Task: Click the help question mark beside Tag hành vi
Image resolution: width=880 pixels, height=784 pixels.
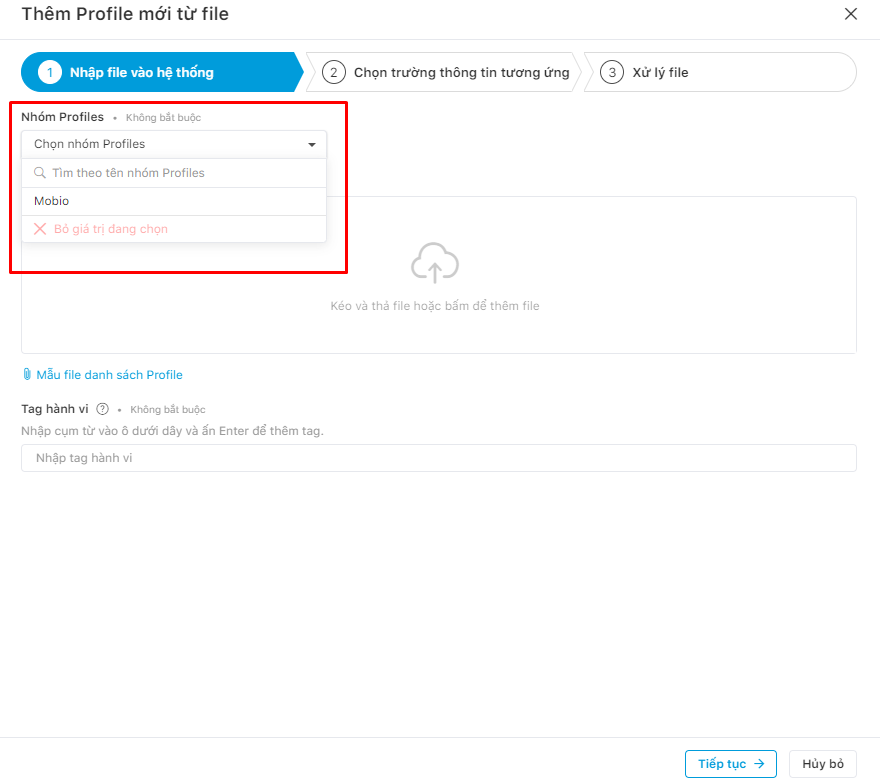Action: [102, 409]
